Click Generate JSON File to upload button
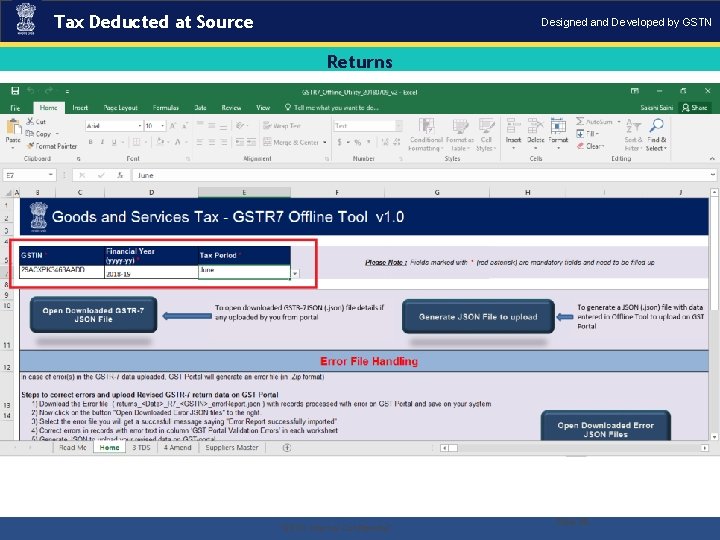Viewport: 720px width, 540px height. [x=478, y=316]
